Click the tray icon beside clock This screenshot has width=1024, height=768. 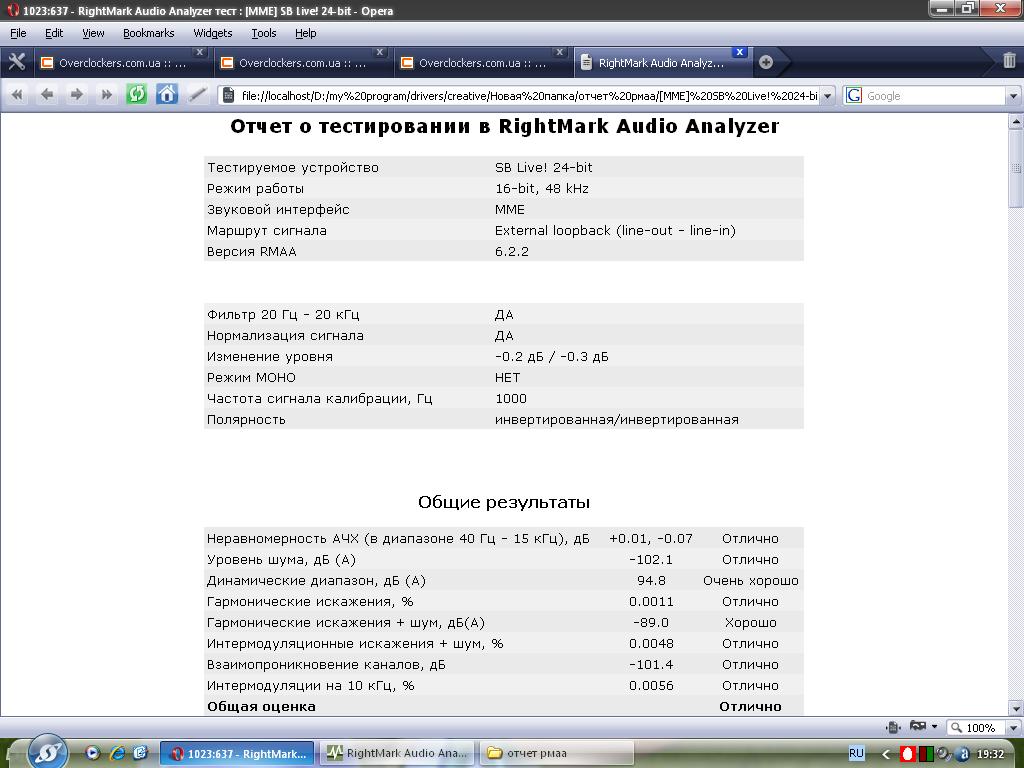[963, 754]
